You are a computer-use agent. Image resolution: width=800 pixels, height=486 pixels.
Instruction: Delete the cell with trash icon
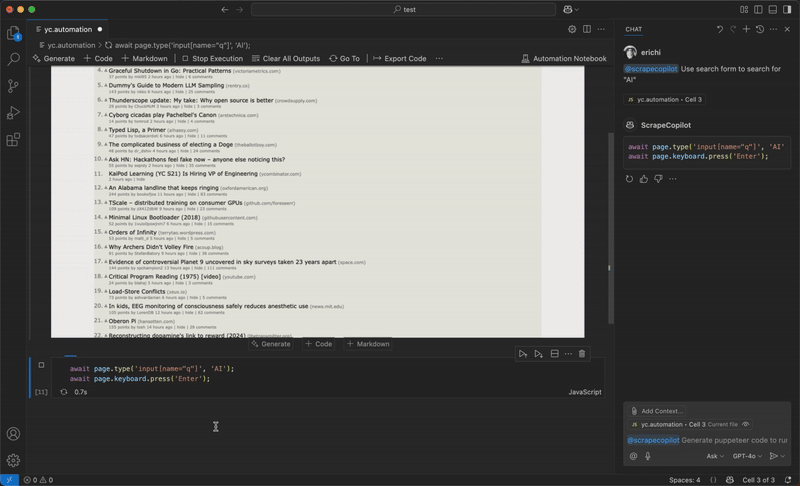582,353
